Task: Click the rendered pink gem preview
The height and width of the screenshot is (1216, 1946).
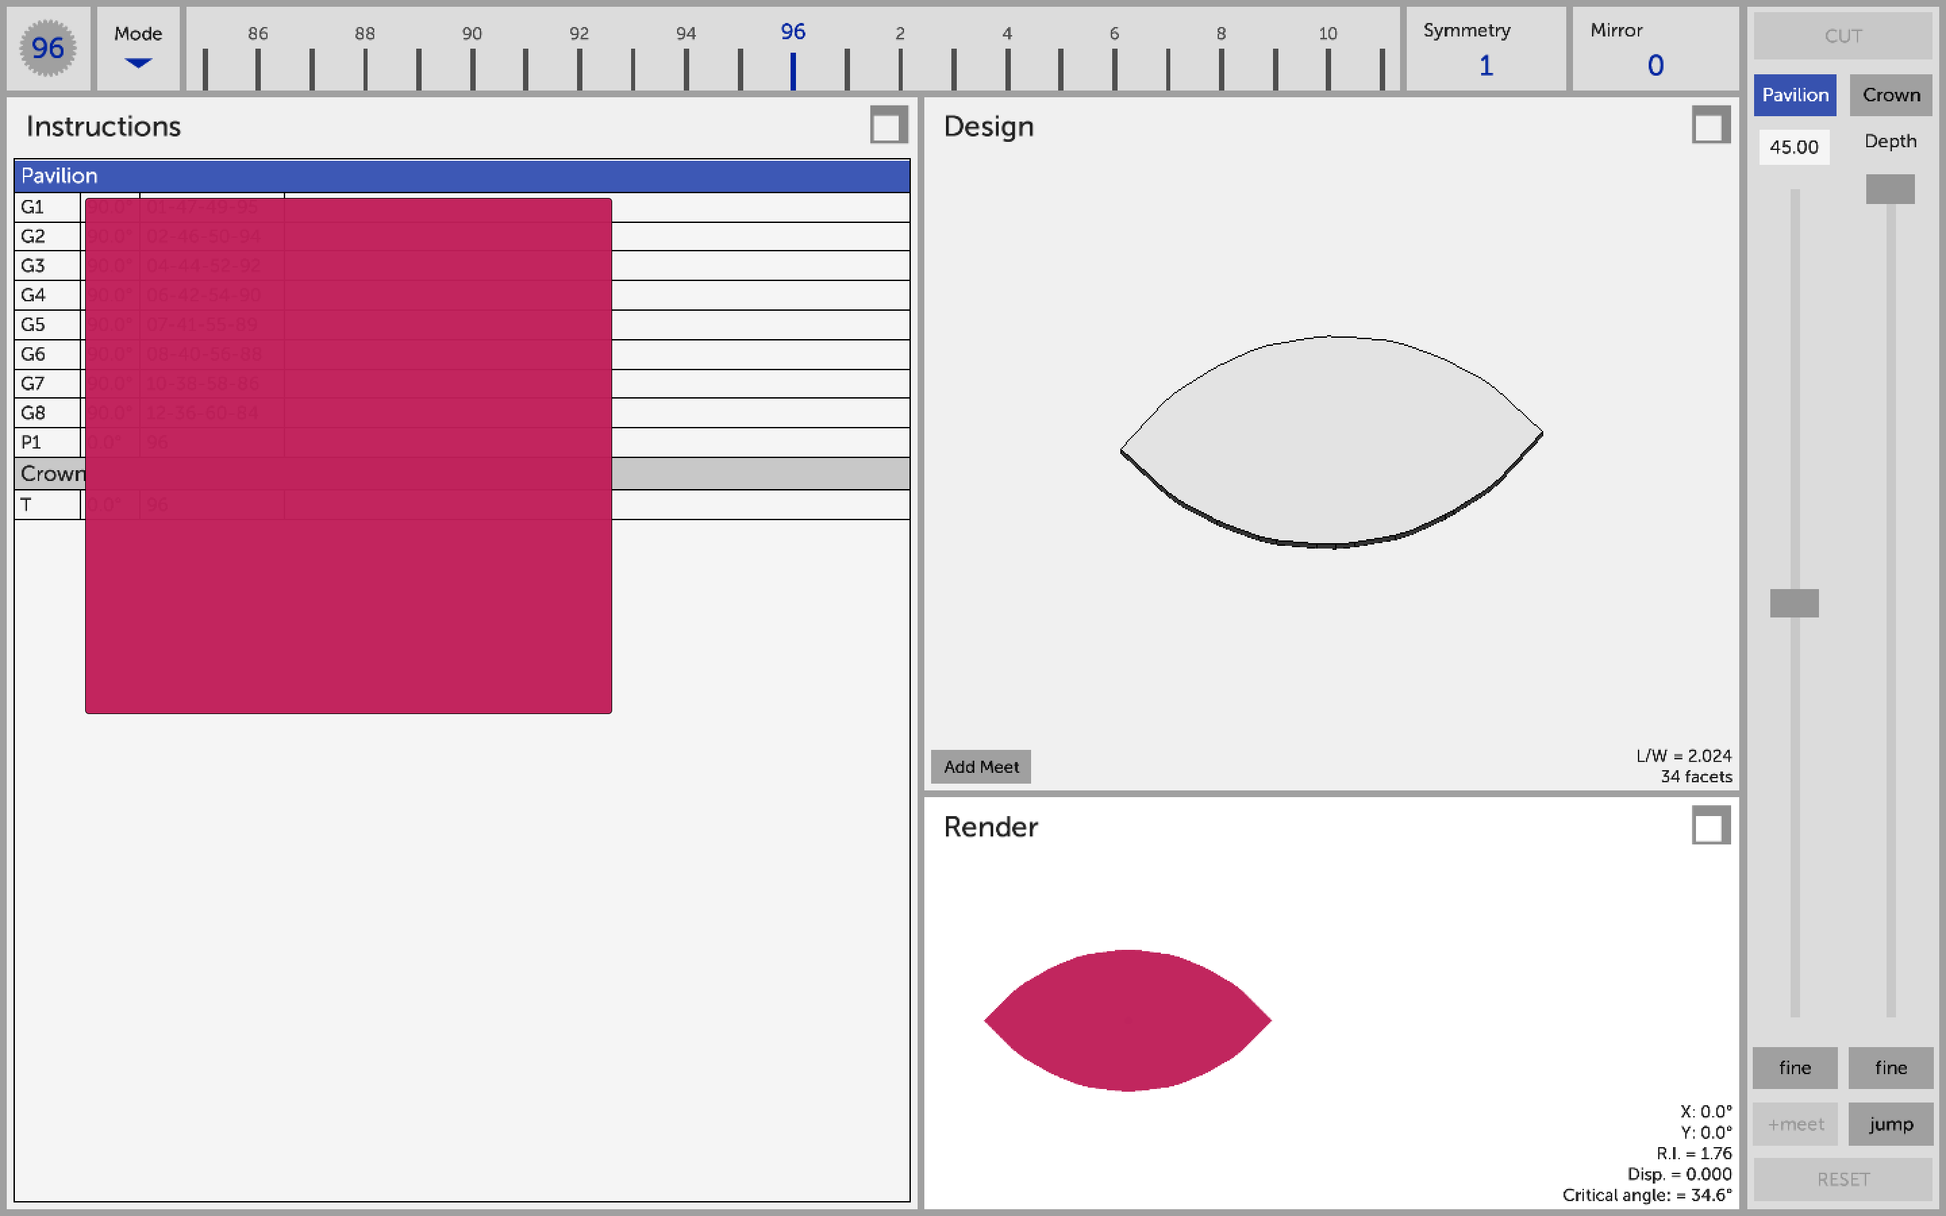Action: point(1128,1020)
